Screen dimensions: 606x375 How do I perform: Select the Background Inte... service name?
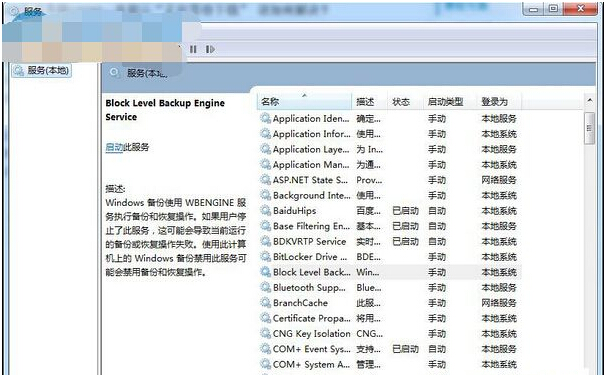pos(312,195)
